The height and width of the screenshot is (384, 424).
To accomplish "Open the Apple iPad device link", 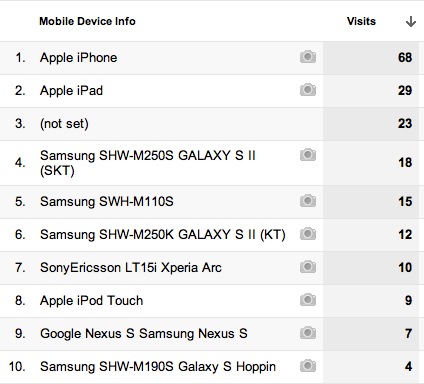I will (x=71, y=91).
